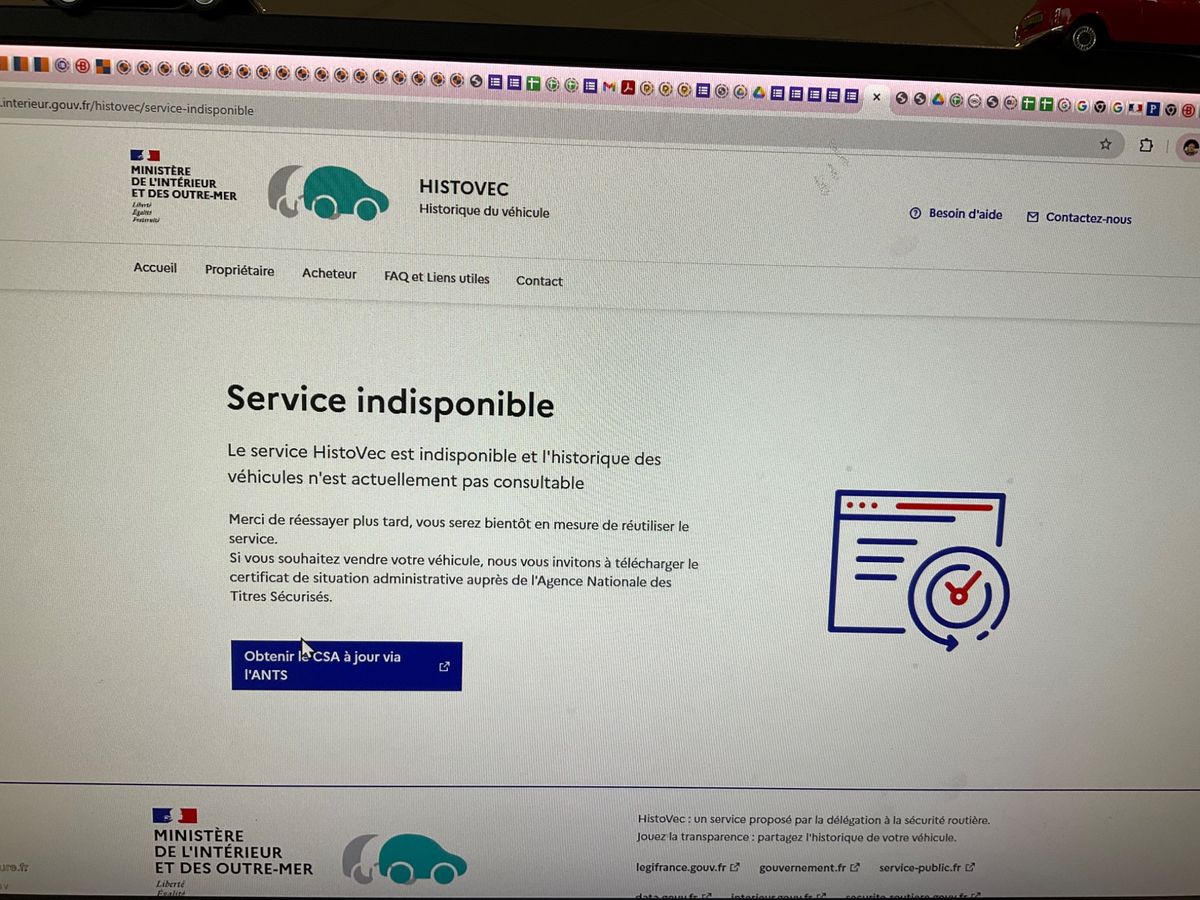Click text 'Merci de réessayer plus tard'
This screenshot has width=1200, height=900.
coord(320,520)
